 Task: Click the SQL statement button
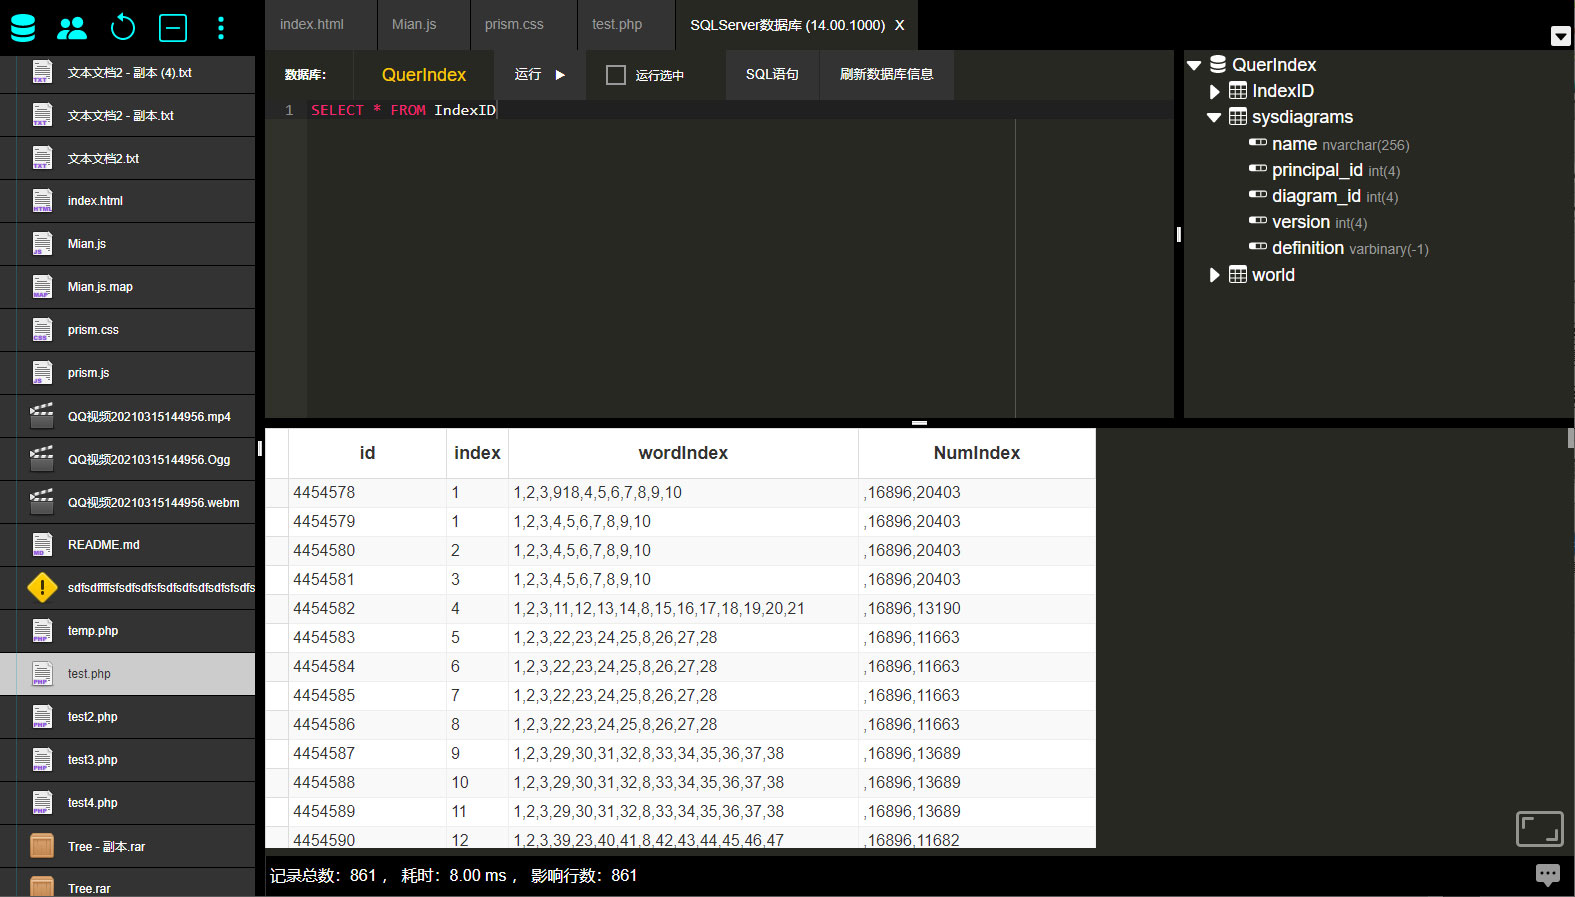click(x=772, y=75)
